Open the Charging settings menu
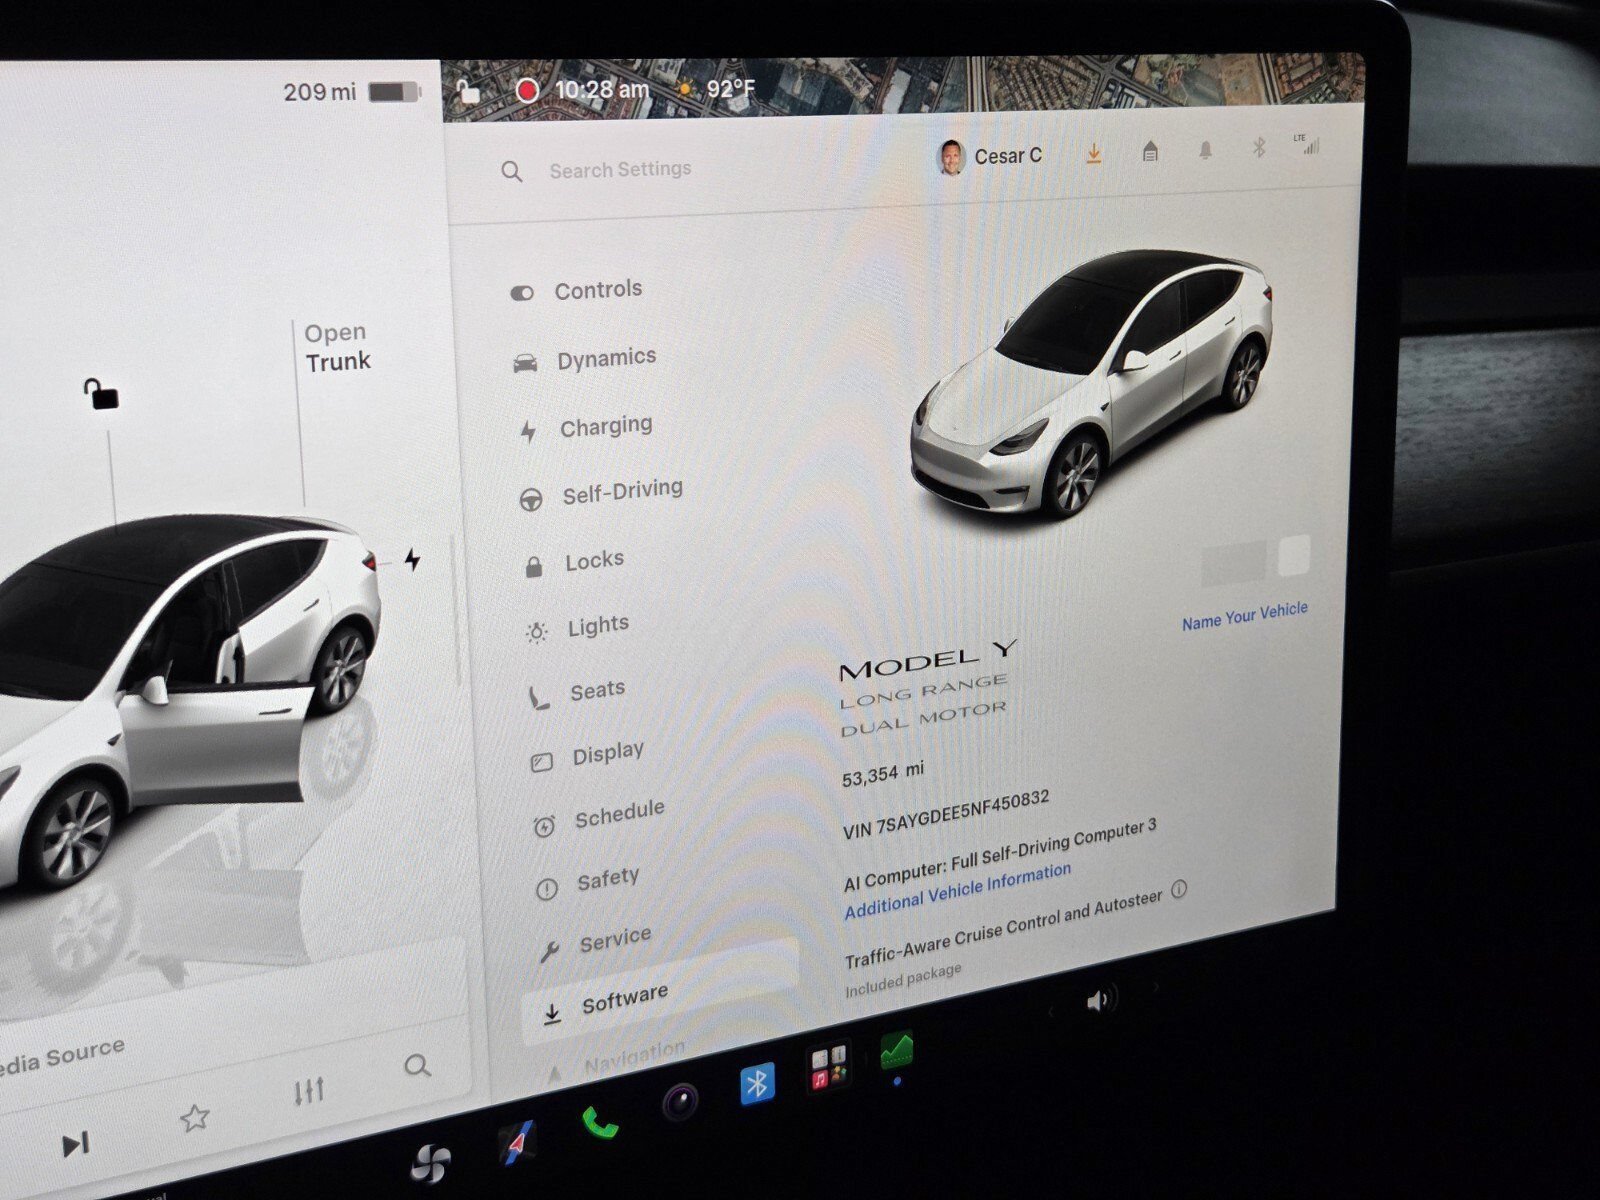1600x1200 pixels. point(586,428)
